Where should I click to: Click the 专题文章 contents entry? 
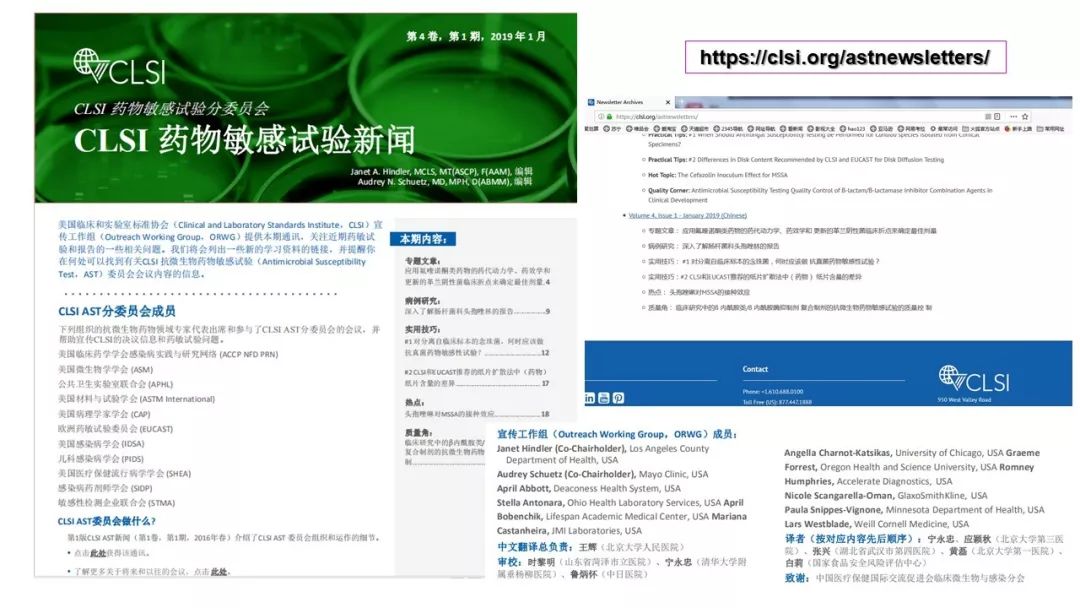(x=477, y=271)
